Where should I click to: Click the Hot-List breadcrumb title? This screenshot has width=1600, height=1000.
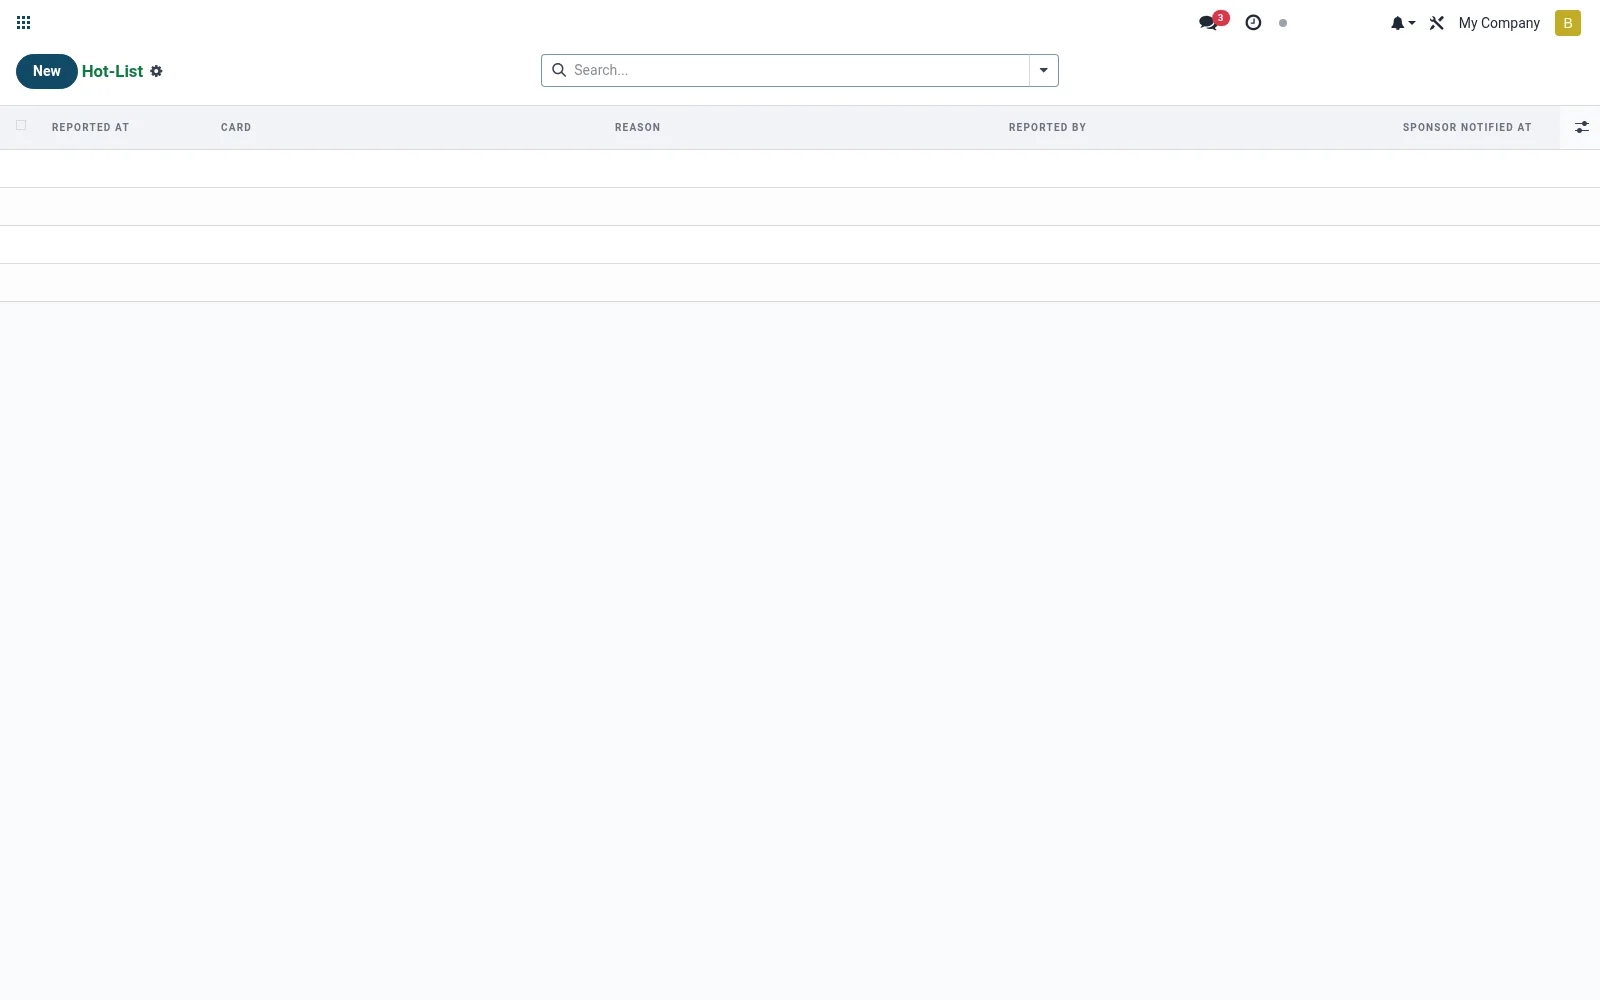point(112,71)
